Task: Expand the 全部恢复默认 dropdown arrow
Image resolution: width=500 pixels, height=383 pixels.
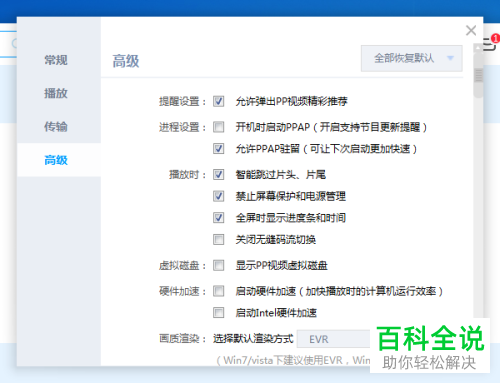Action: (450, 58)
